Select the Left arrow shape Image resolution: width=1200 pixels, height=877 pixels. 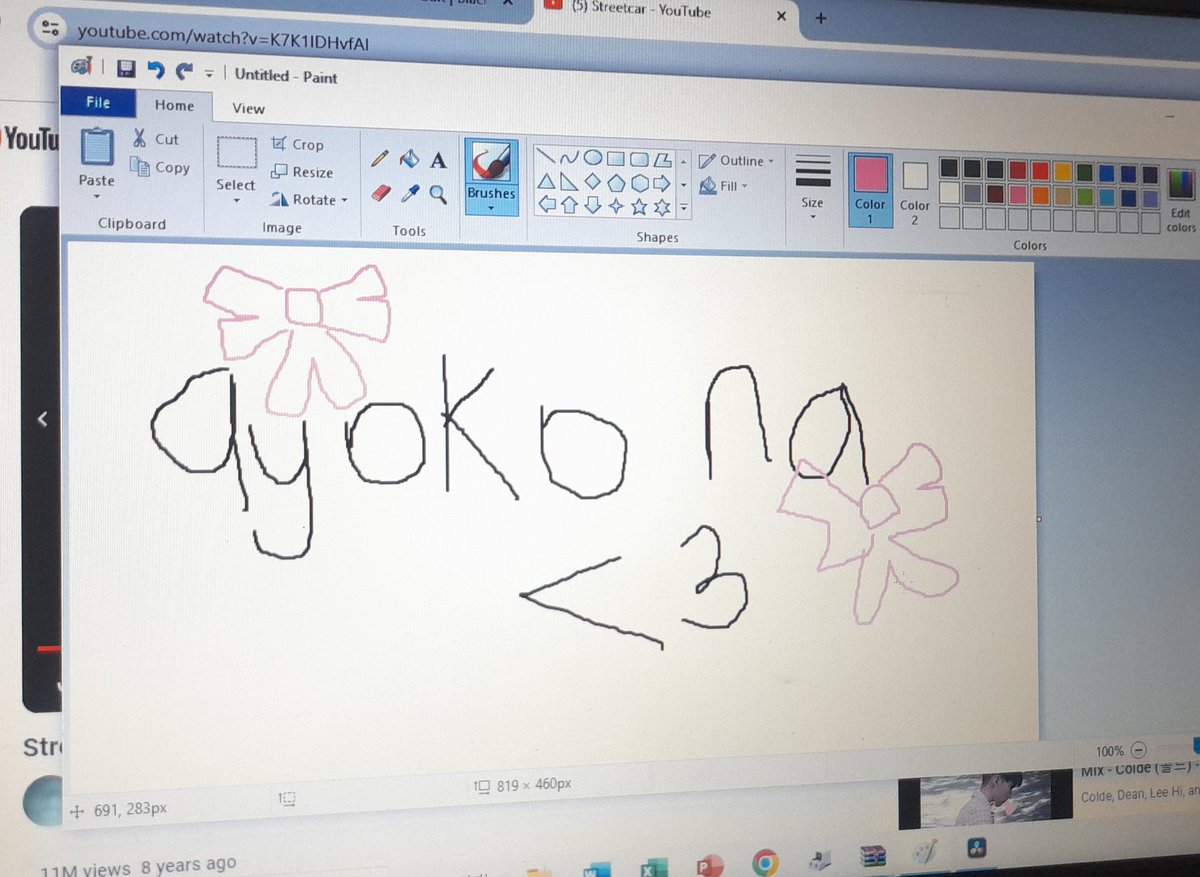[x=547, y=204]
